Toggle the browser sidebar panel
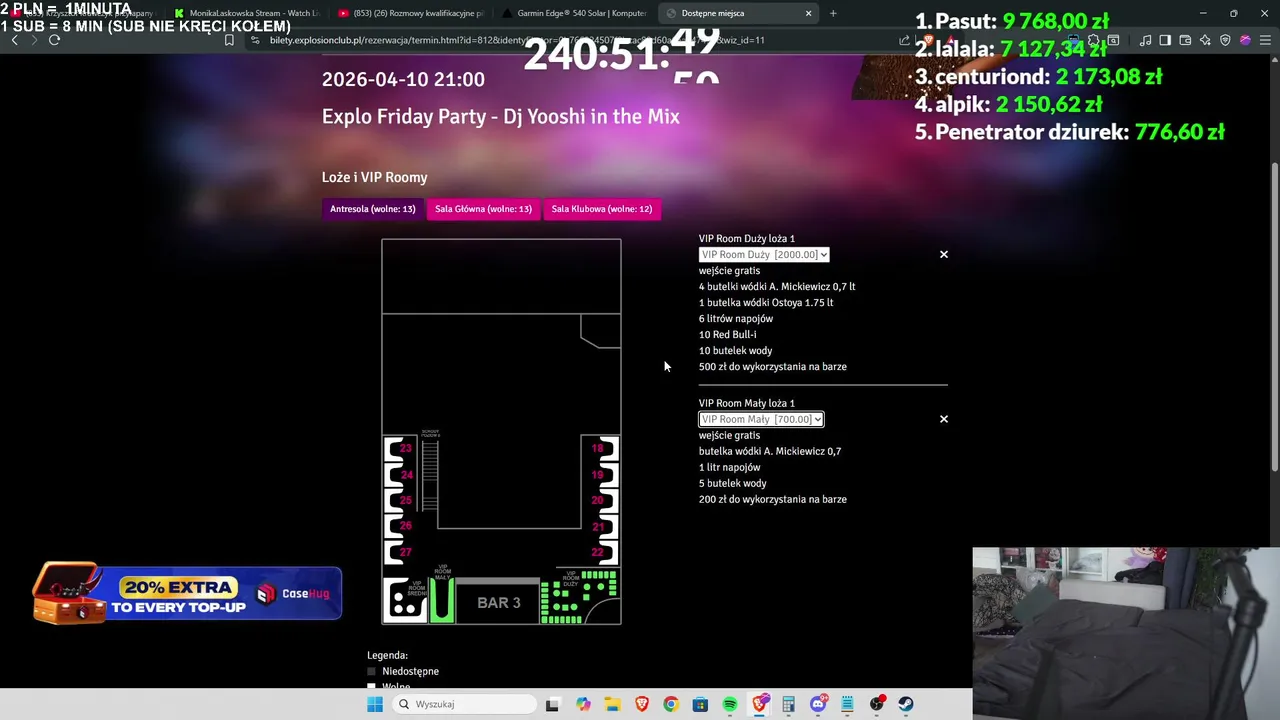1280x720 pixels. (1165, 40)
